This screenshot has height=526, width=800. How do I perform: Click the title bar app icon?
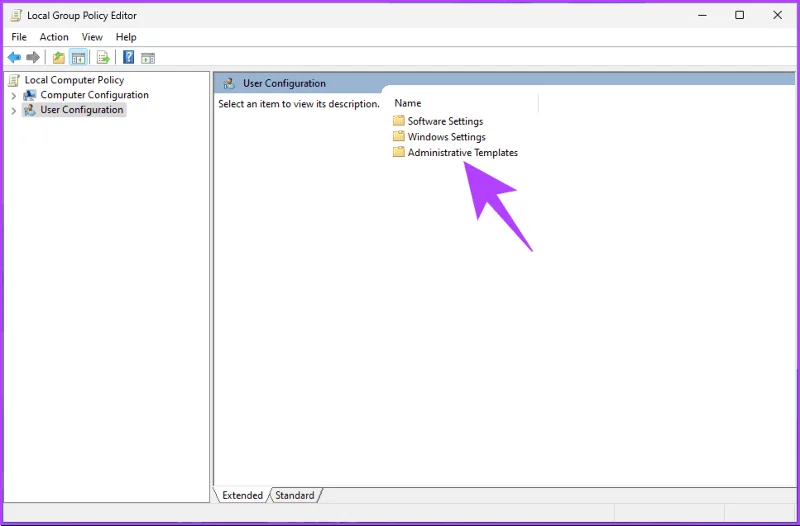pos(16,15)
